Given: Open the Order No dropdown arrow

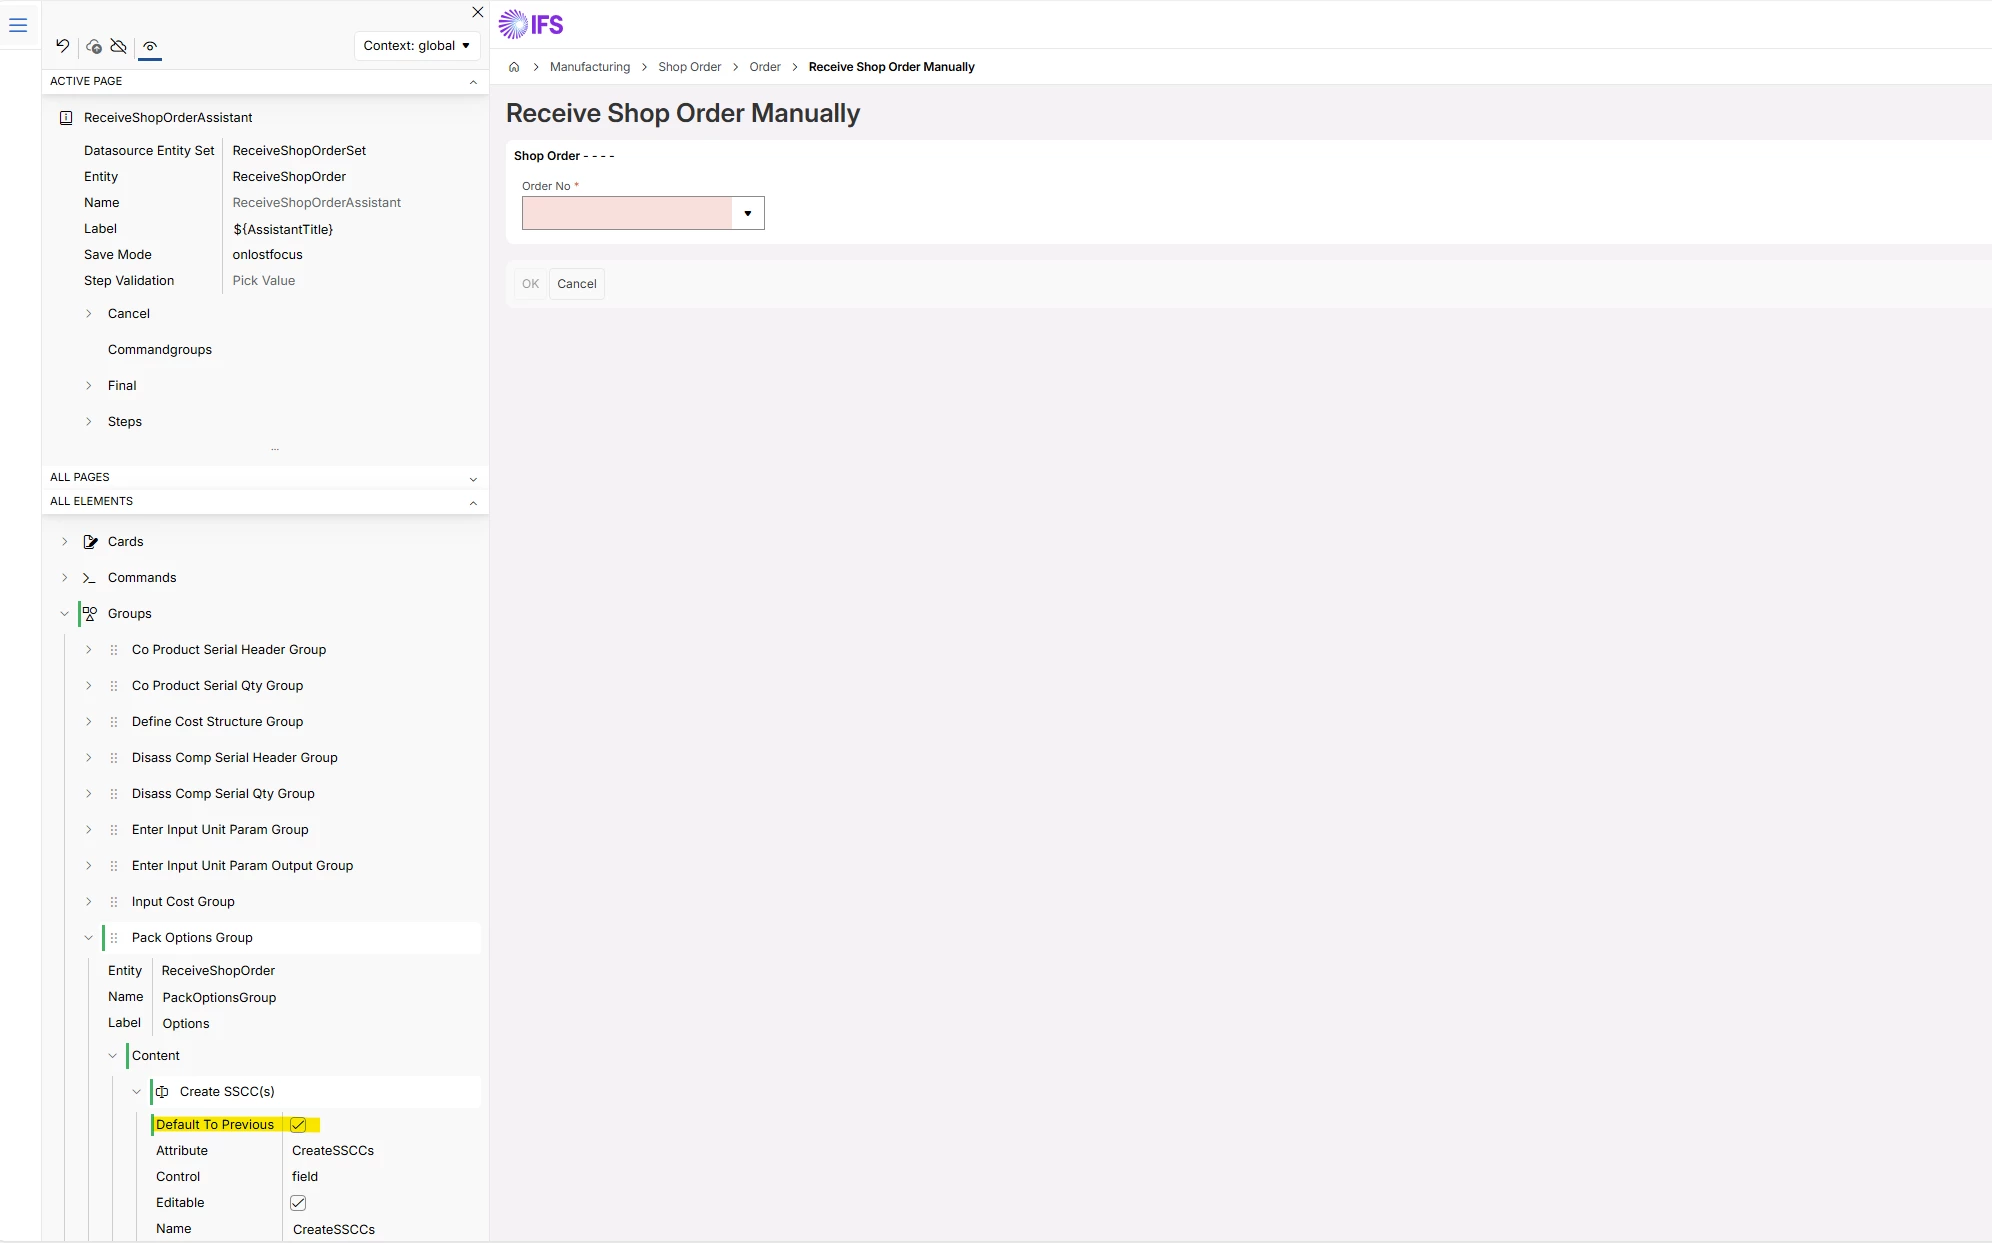Looking at the screenshot, I should coord(747,213).
